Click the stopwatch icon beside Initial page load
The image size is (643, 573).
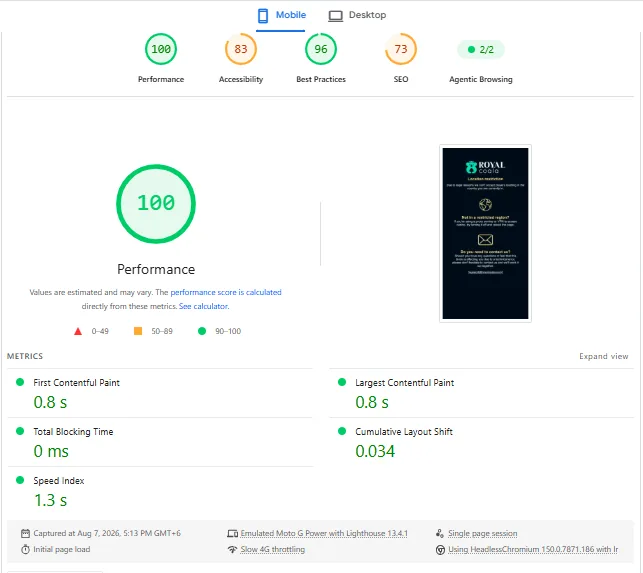pos(25,549)
